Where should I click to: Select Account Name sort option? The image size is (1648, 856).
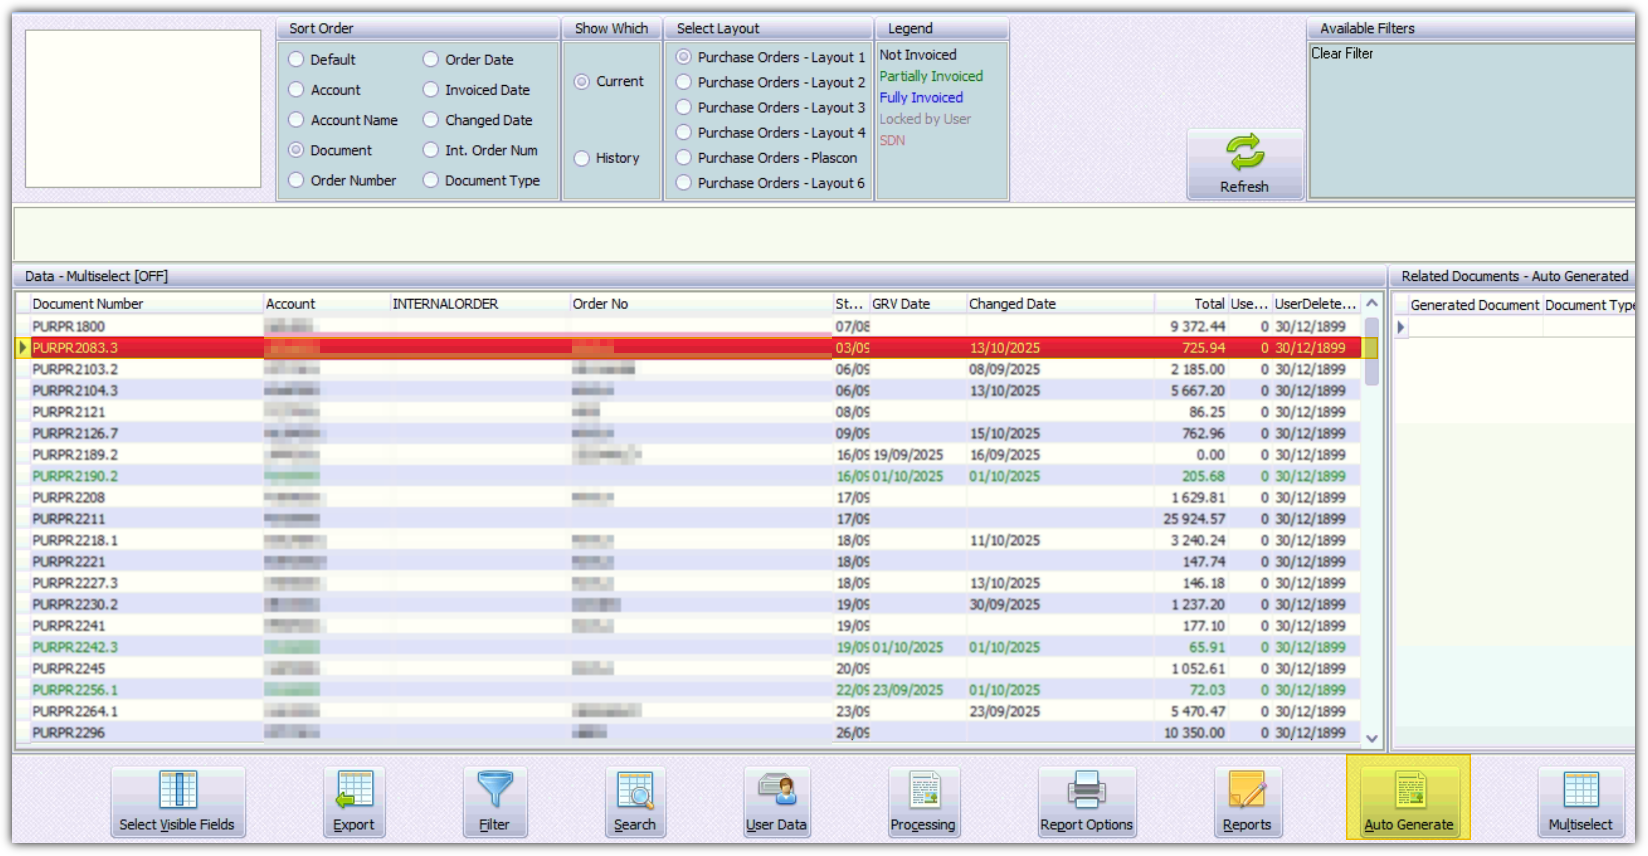[297, 120]
